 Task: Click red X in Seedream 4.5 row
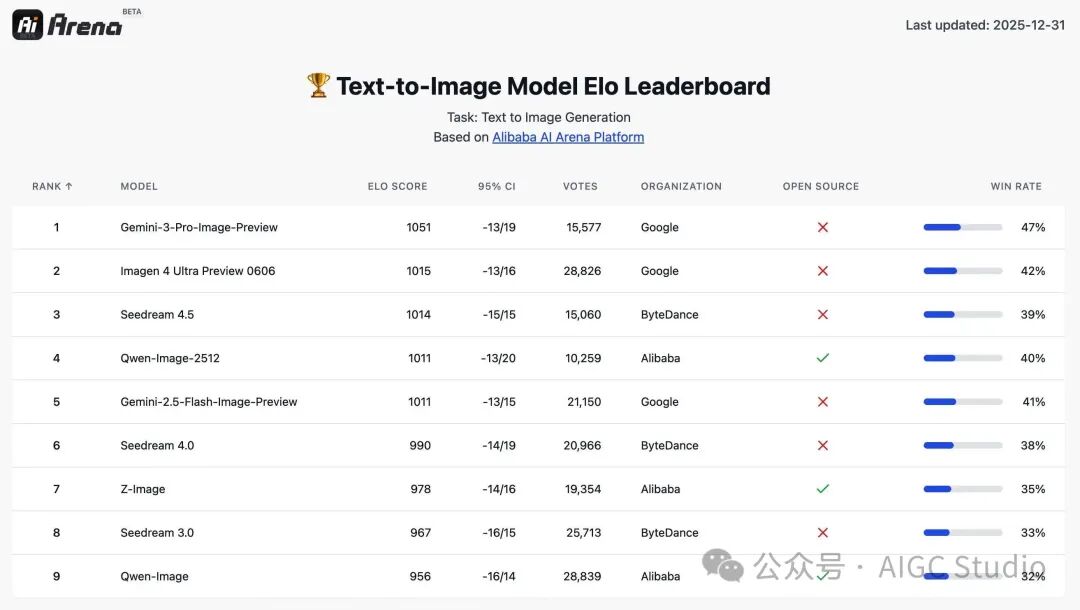tap(822, 315)
